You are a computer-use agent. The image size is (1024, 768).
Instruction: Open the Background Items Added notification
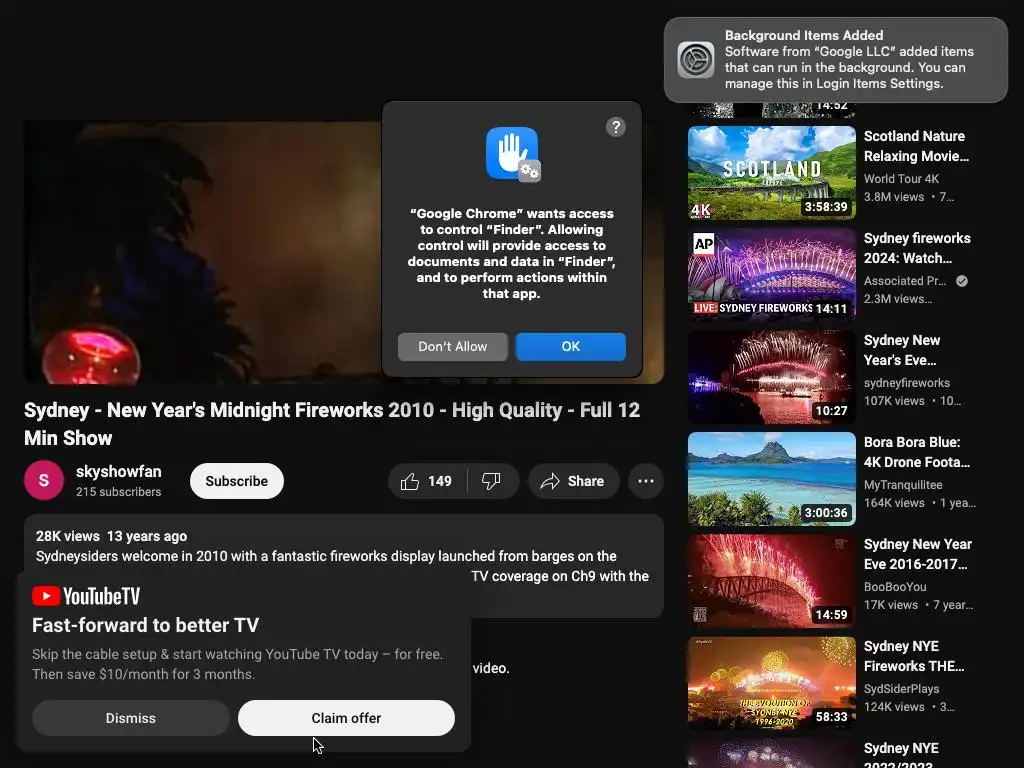point(836,59)
